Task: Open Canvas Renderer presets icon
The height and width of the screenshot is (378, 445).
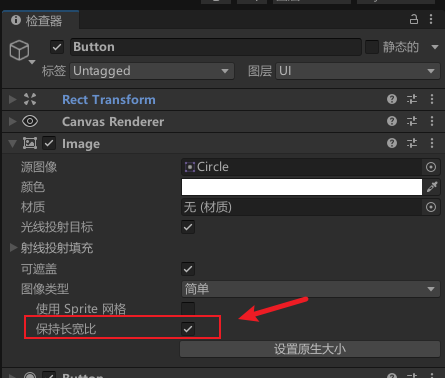Action: pos(412,121)
